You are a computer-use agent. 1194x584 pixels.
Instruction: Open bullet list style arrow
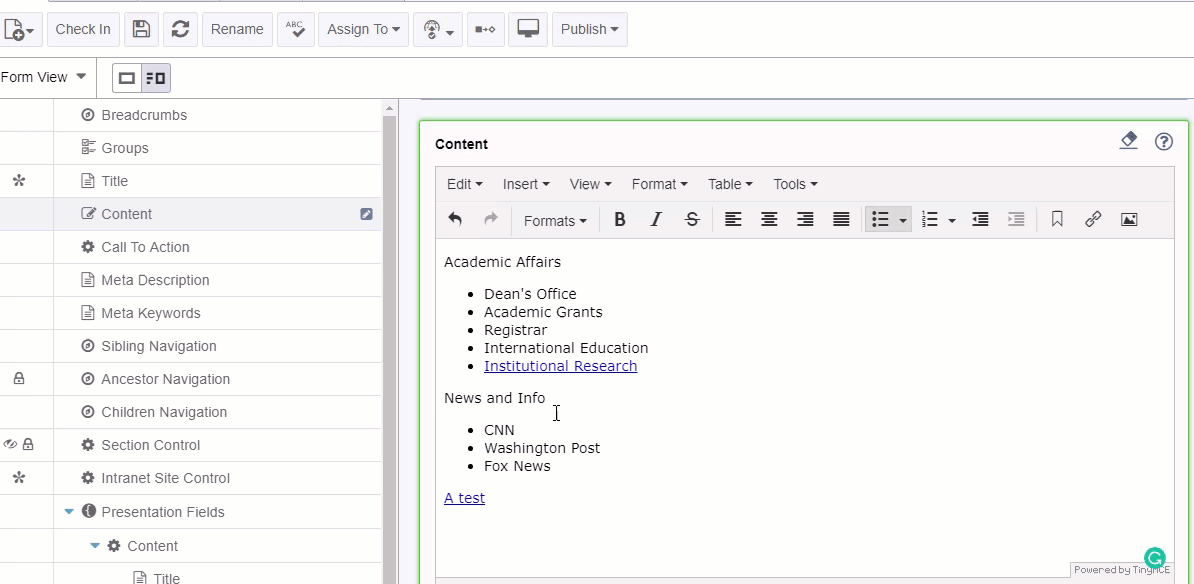point(903,221)
